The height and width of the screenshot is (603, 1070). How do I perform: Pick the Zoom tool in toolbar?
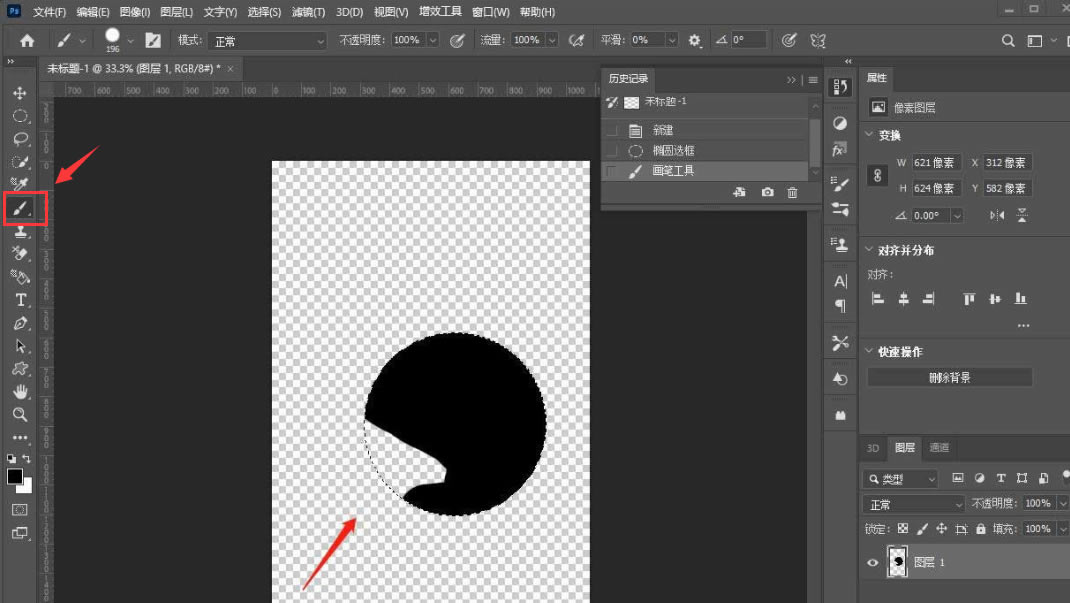point(20,415)
